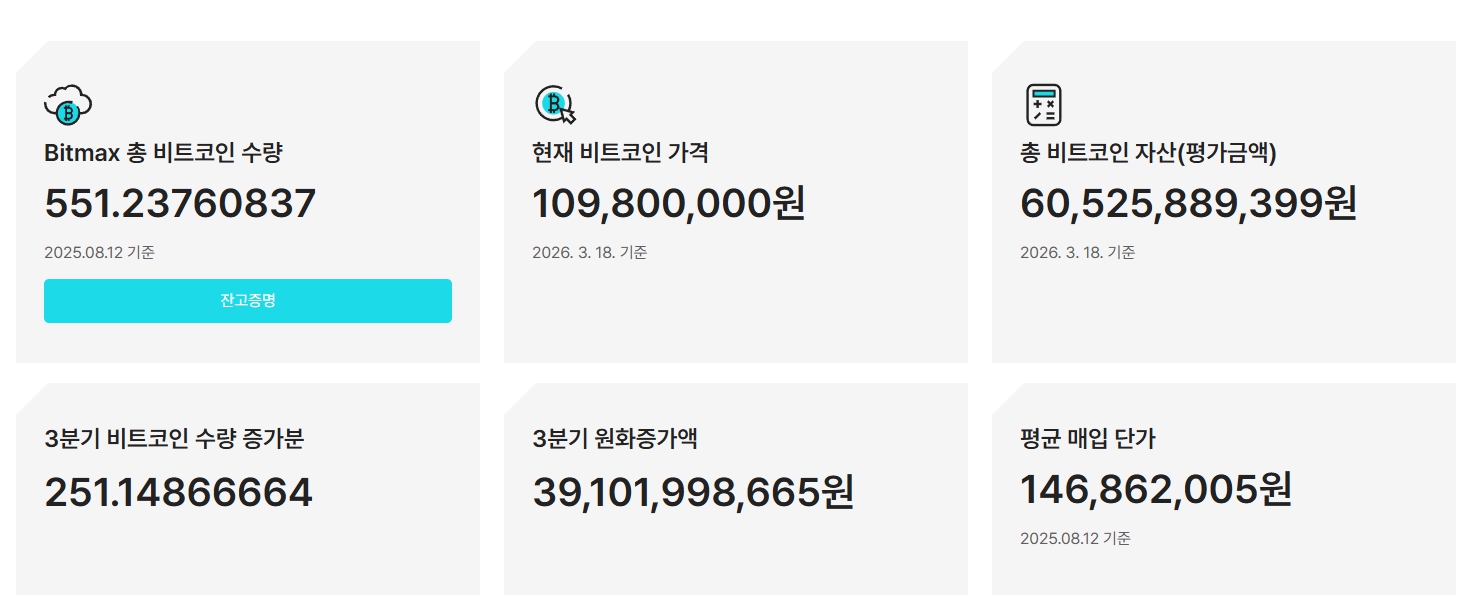Select the '총 비트코인 자산(평가금액)' heading
Screen dimensions: 1466x605
(1148, 153)
